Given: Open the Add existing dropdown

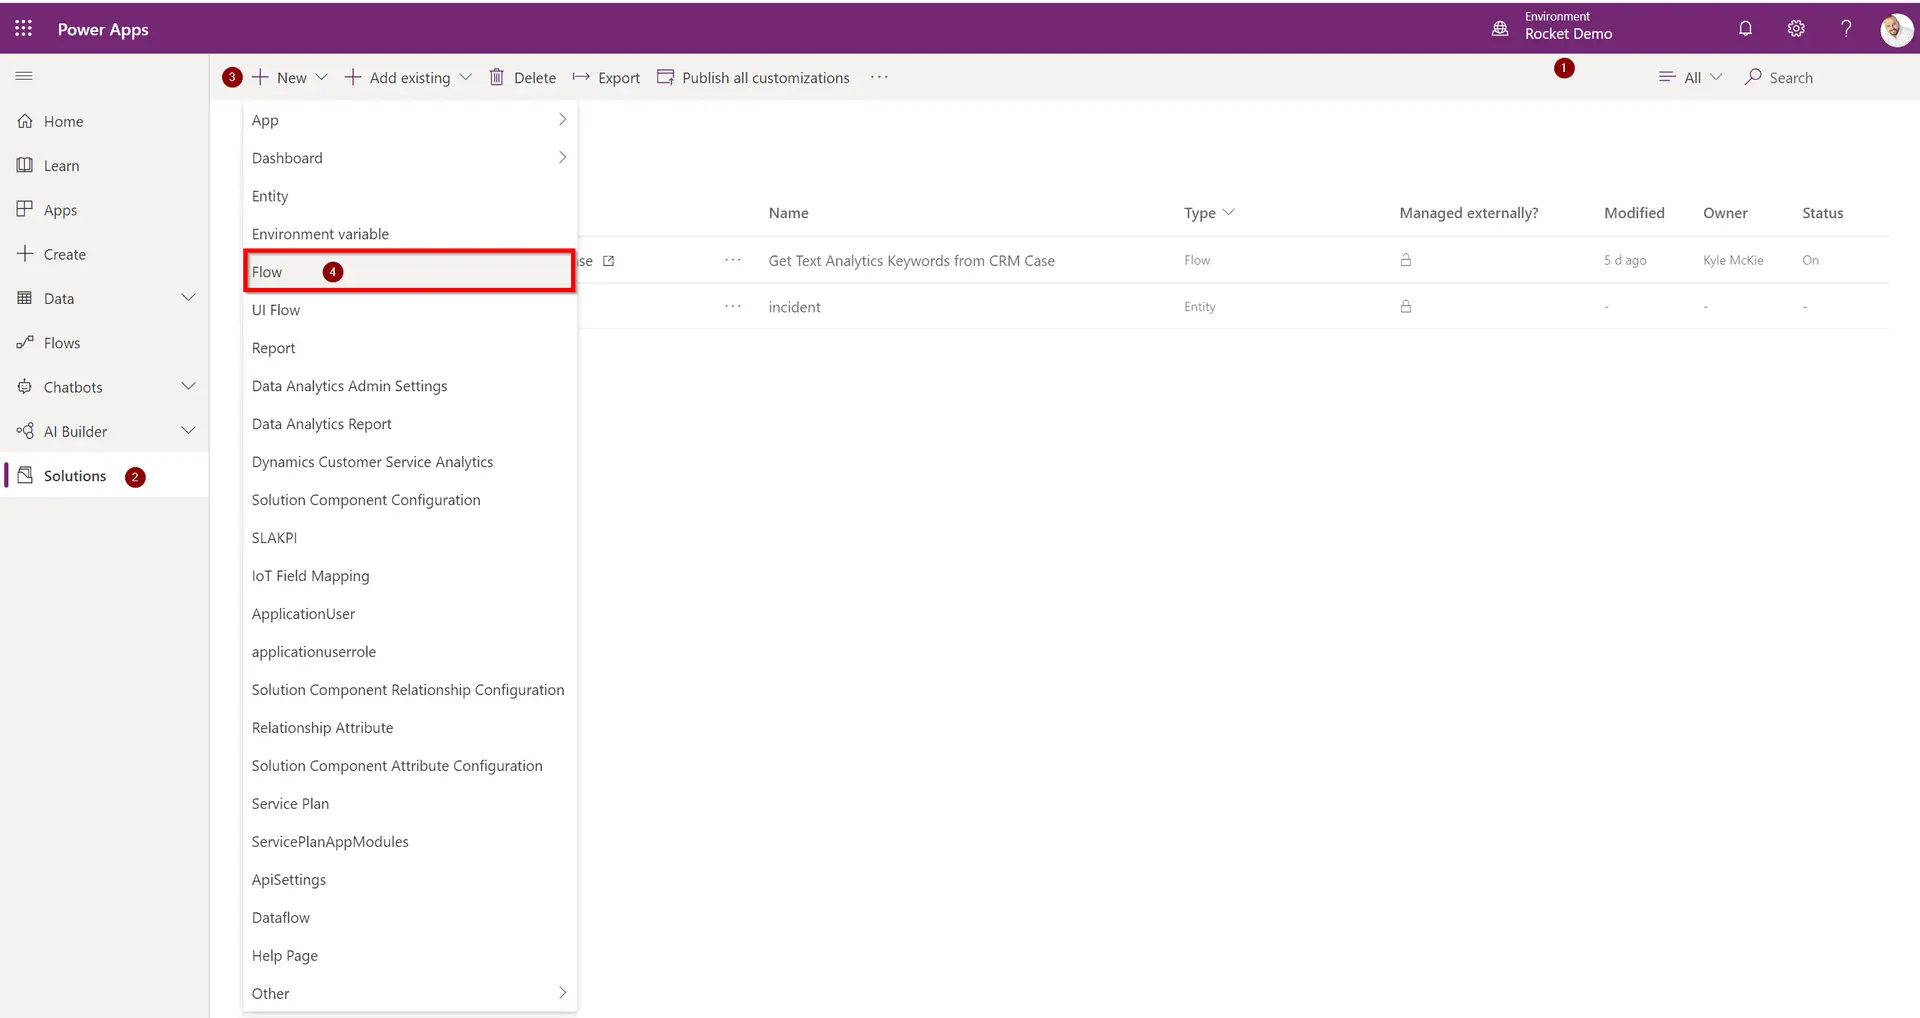Looking at the screenshot, I should tap(408, 77).
